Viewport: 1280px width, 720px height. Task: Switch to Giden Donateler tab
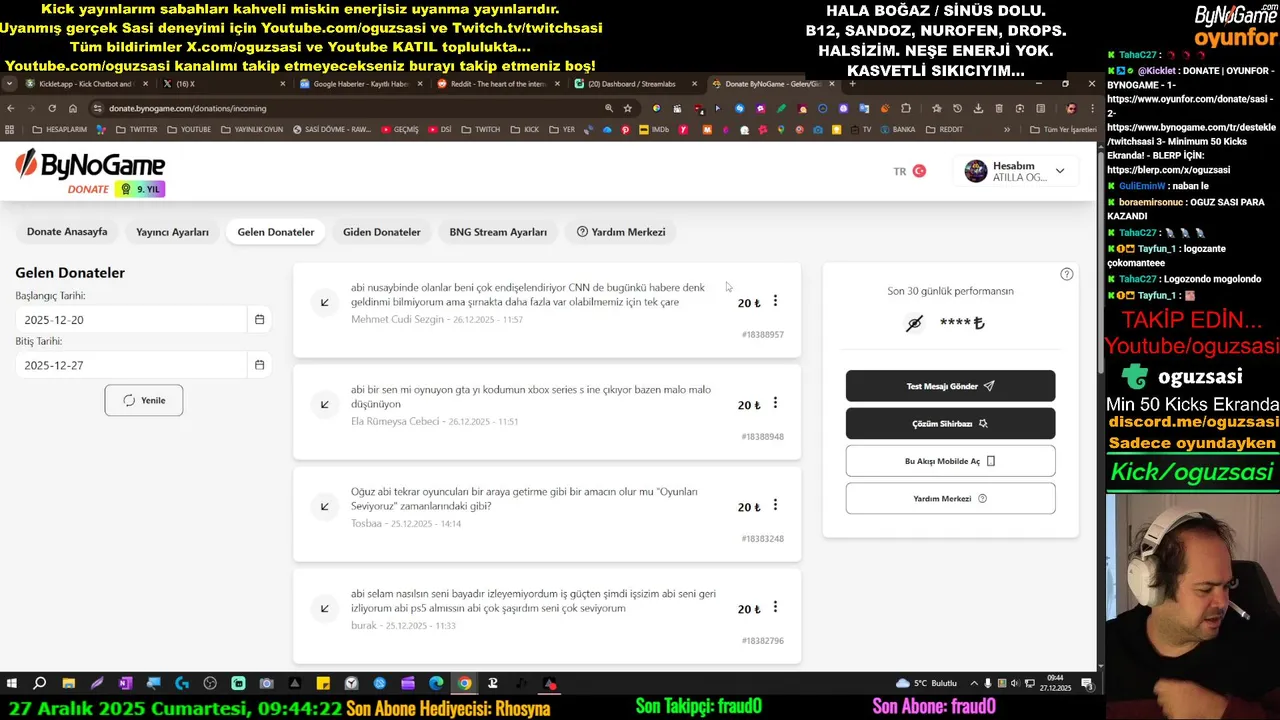382,232
